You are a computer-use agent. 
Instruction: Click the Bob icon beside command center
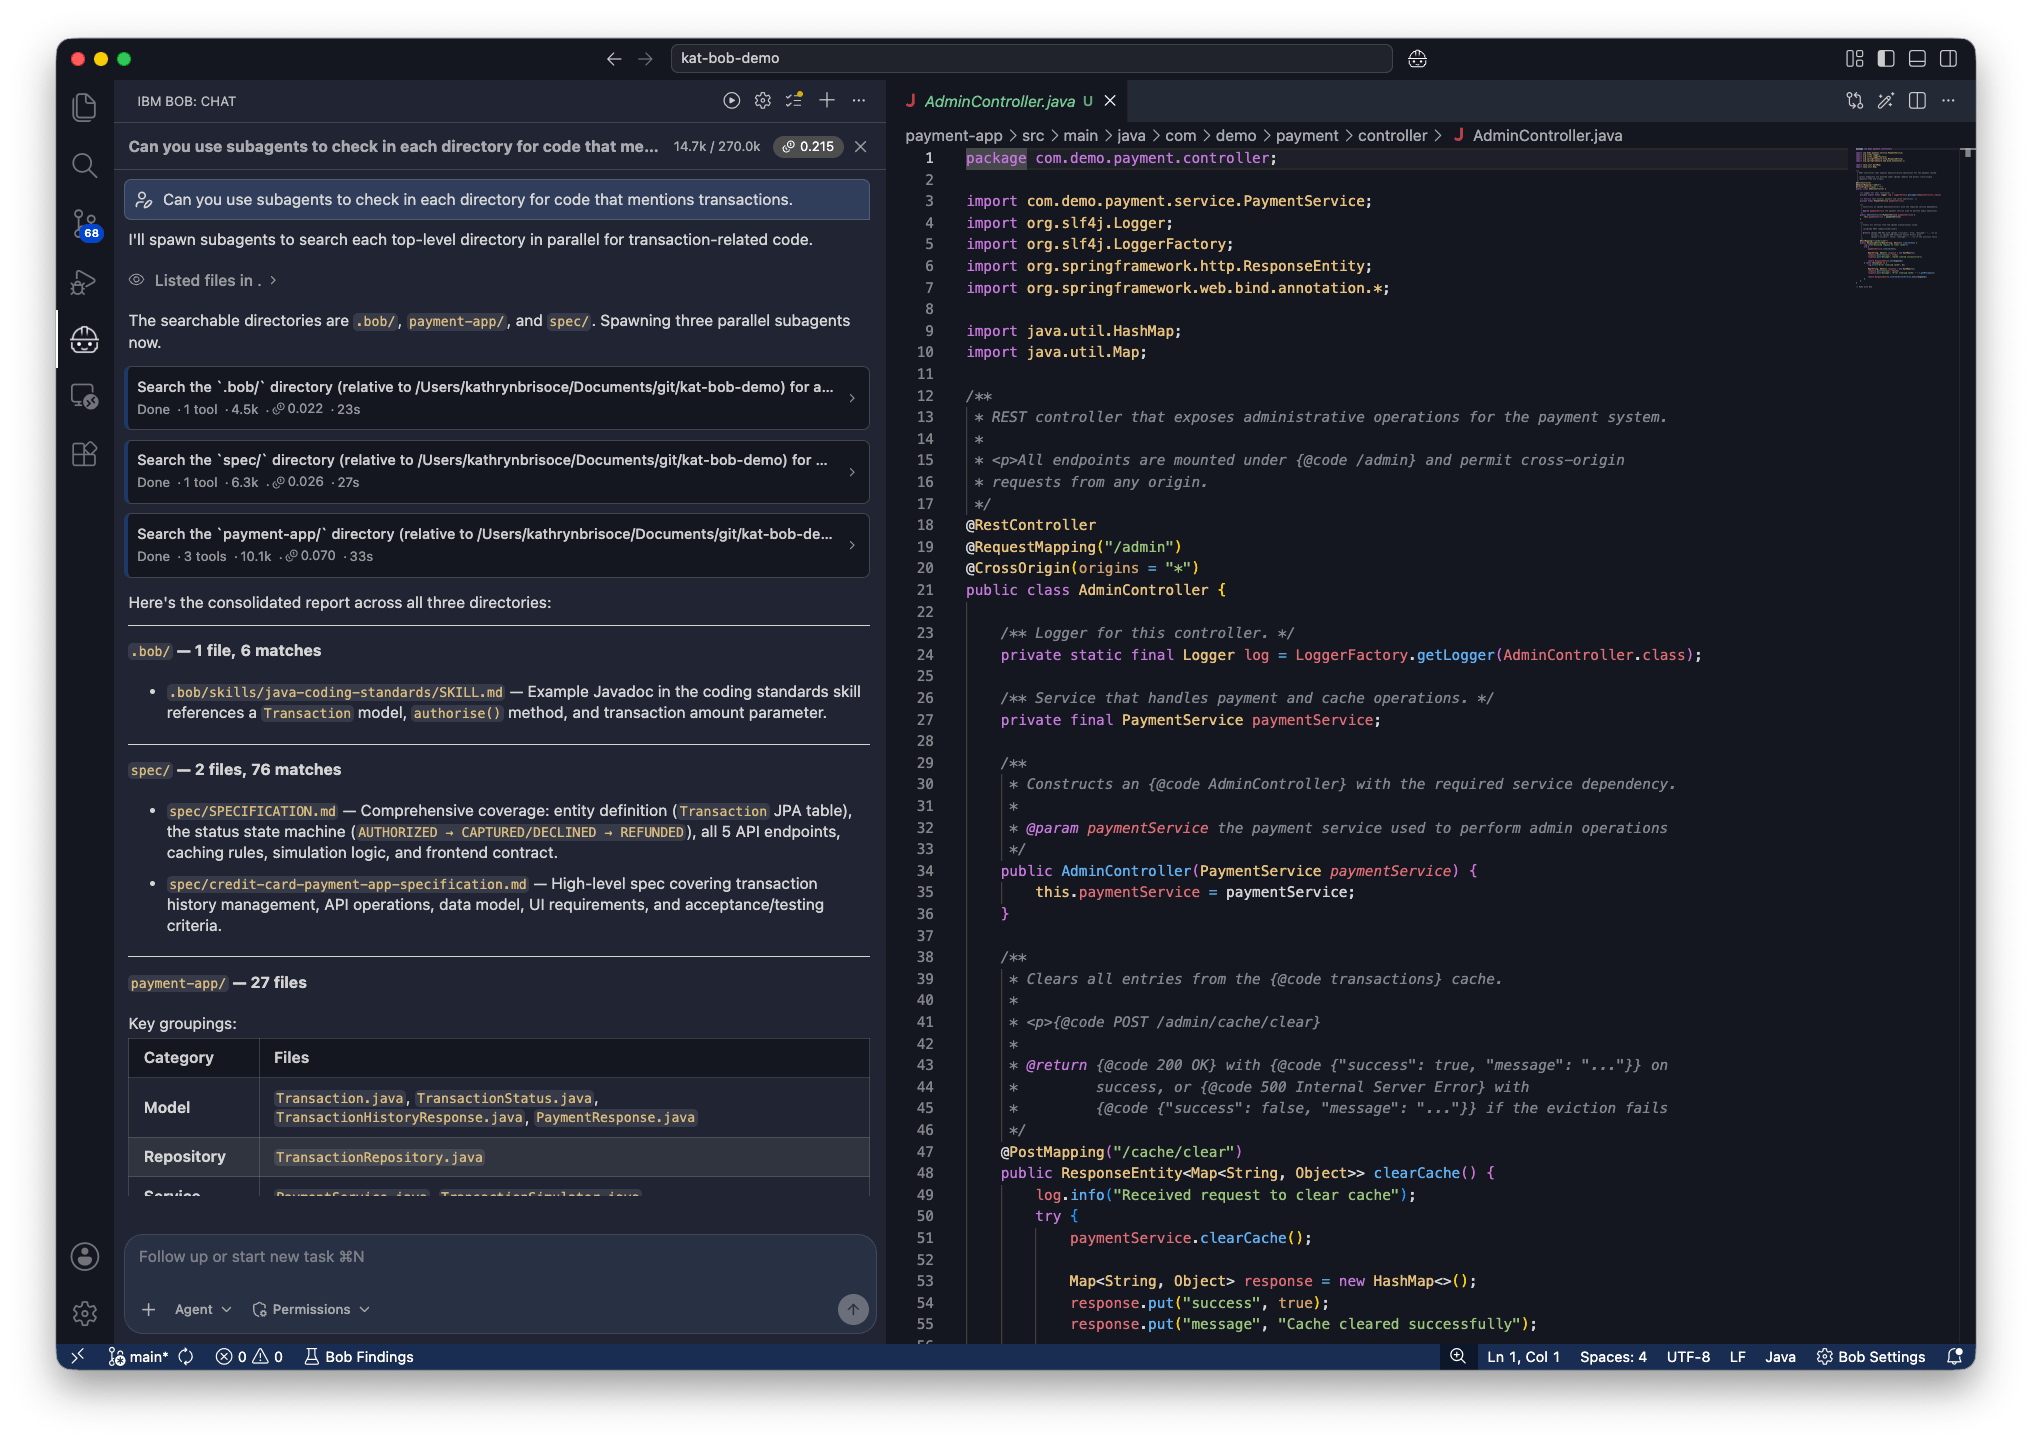pyautogui.click(x=1418, y=59)
